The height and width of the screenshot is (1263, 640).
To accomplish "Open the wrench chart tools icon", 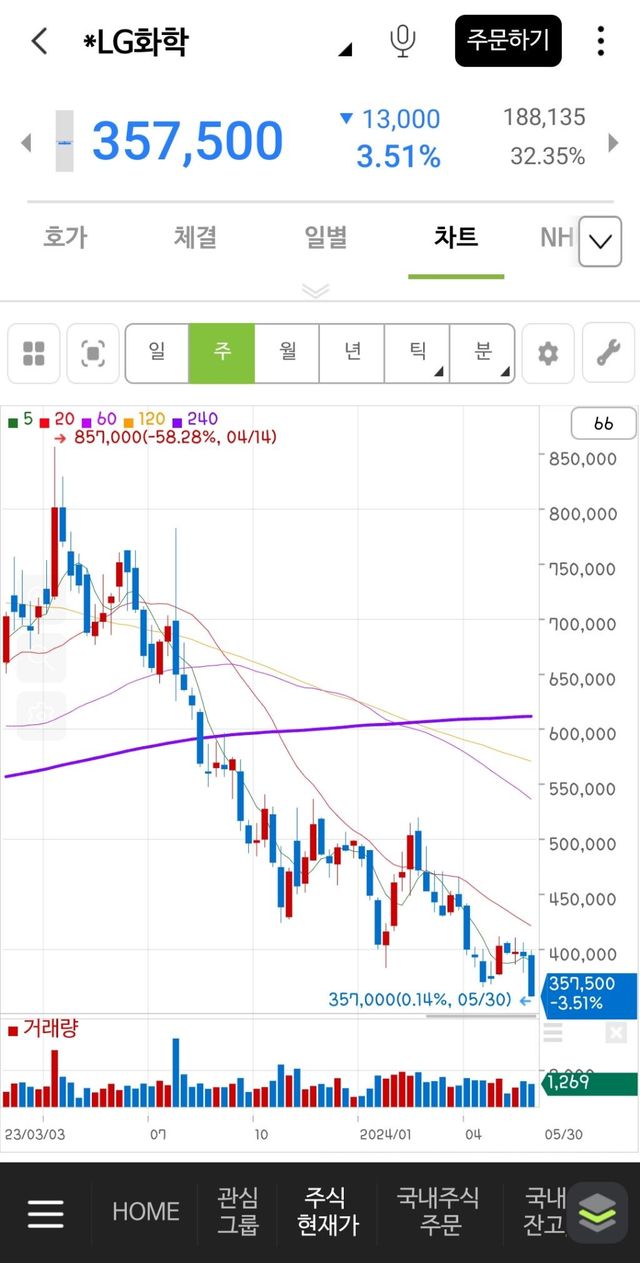I will tap(608, 353).
